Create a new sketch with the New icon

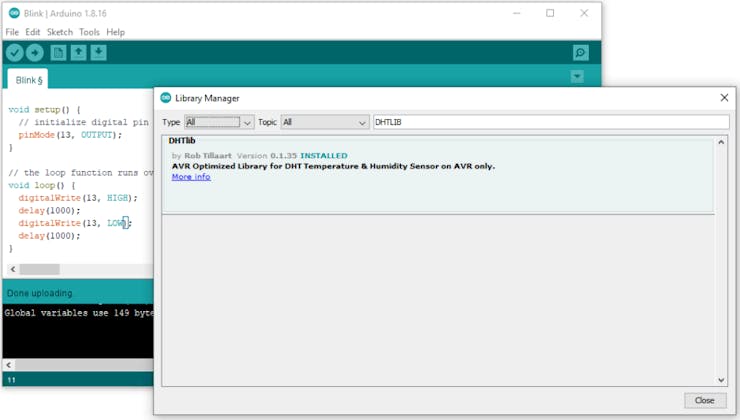click(x=58, y=53)
